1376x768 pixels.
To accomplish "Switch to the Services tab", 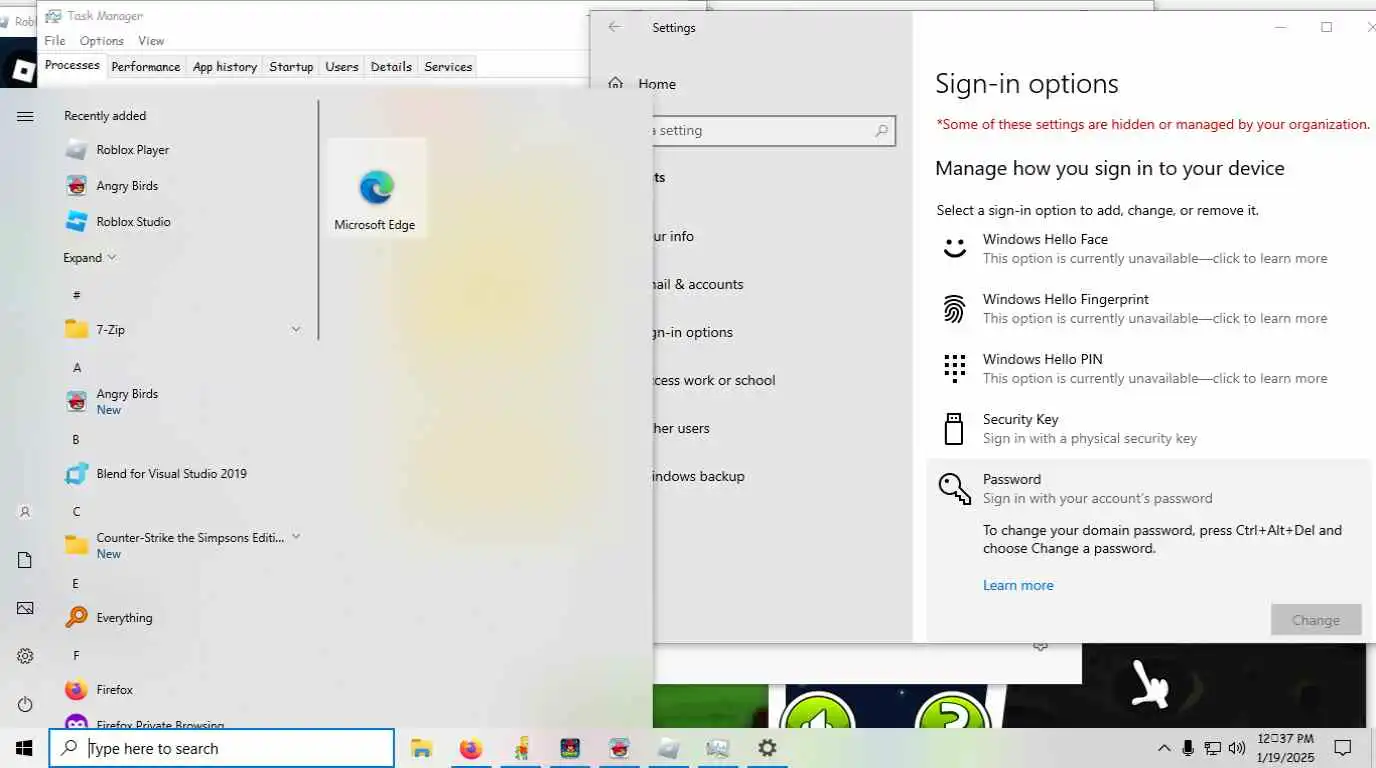I will [x=448, y=67].
